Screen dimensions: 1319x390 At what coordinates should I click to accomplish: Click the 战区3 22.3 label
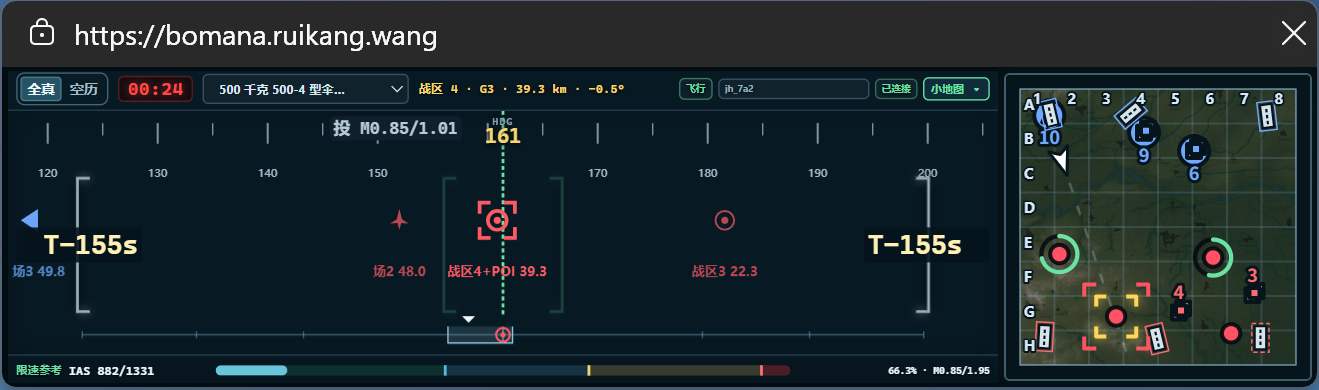725,271
